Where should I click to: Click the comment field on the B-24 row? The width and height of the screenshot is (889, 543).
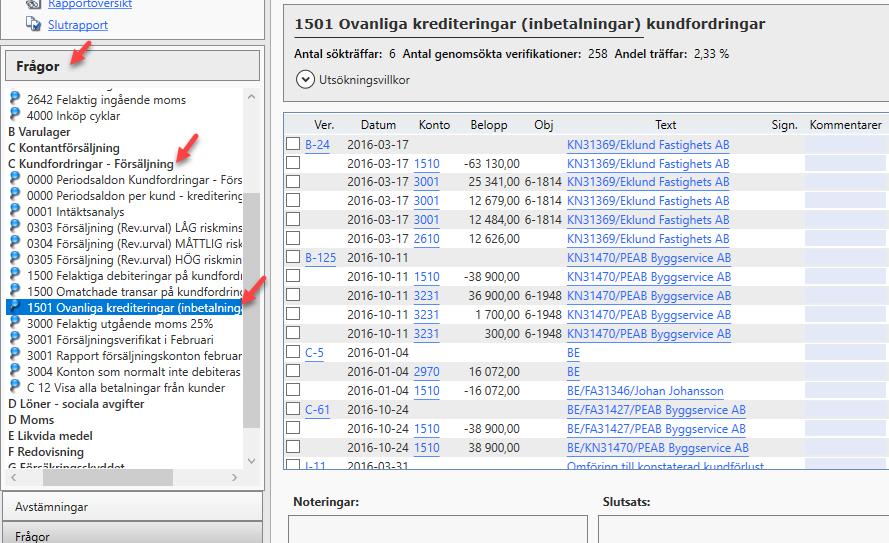coord(846,145)
